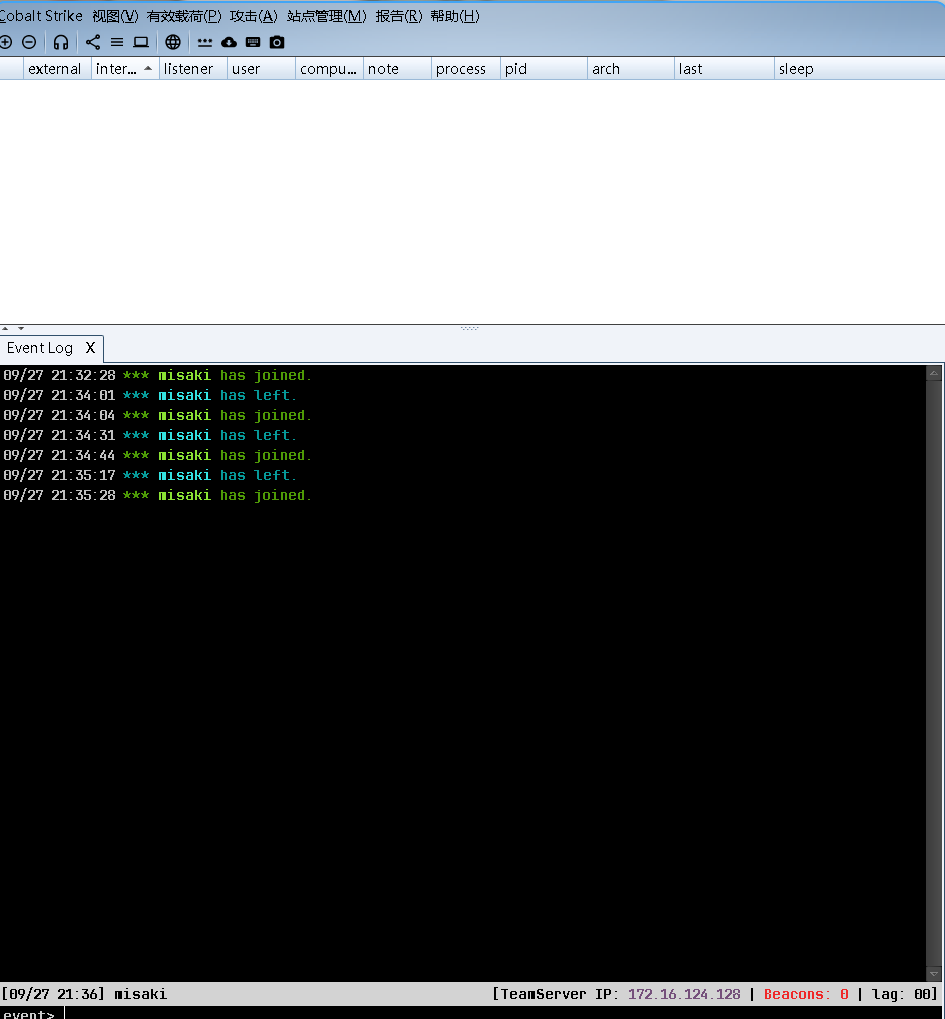
Task: Open the 报告(R) menu
Action: pos(398,16)
